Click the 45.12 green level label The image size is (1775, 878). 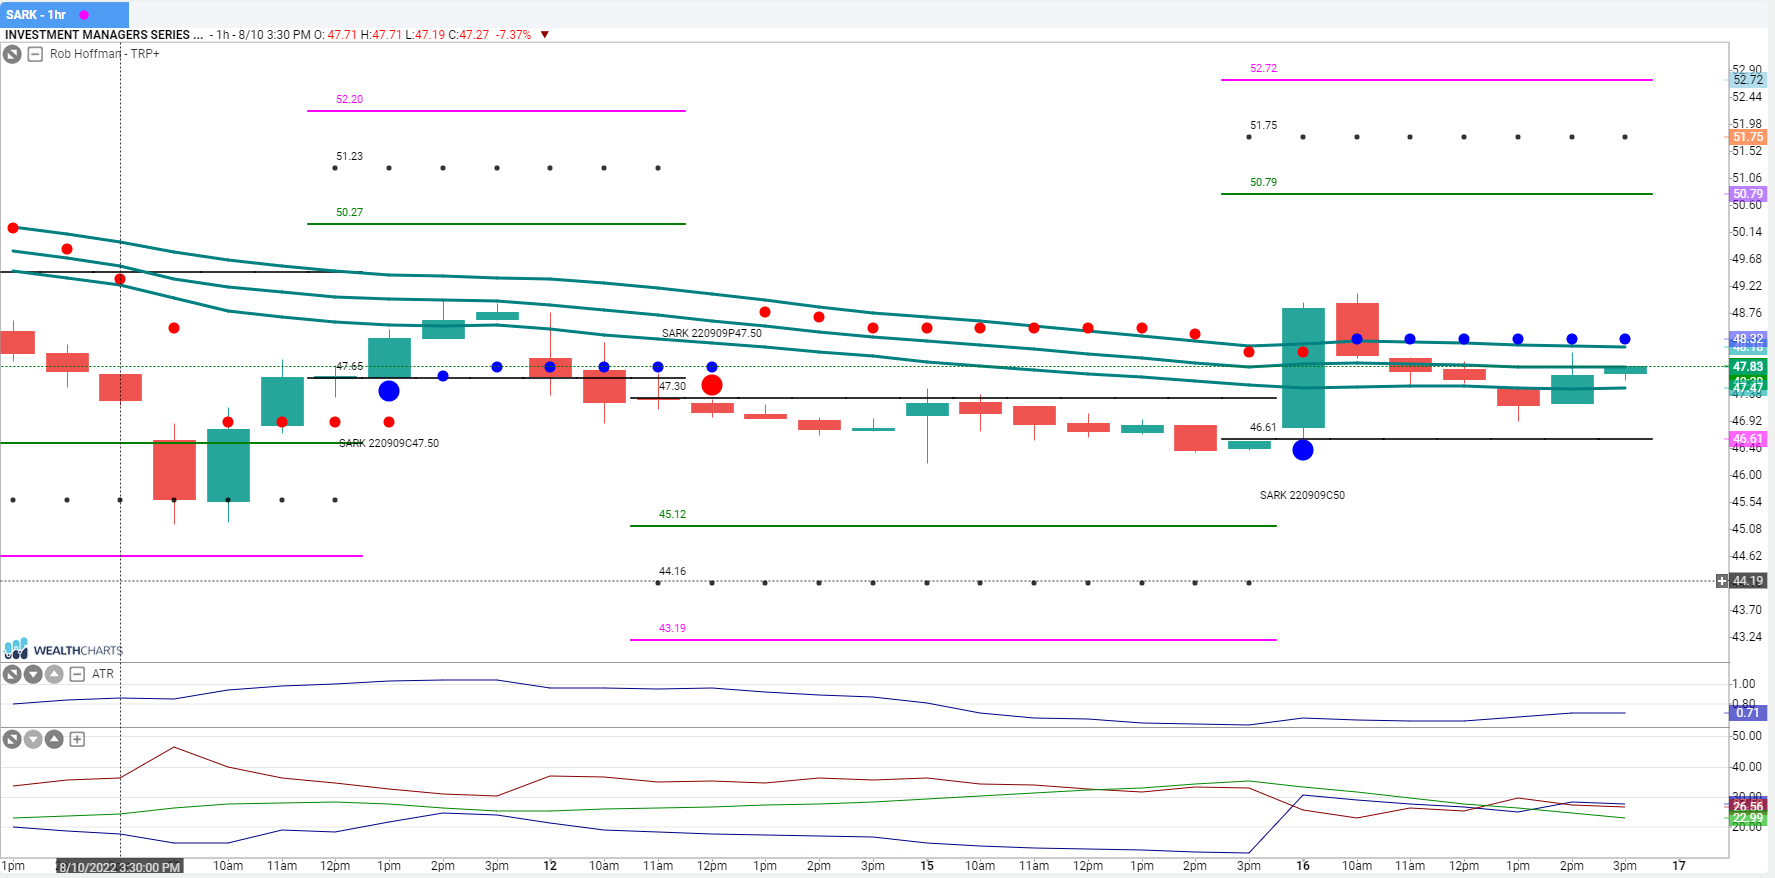point(673,514)
